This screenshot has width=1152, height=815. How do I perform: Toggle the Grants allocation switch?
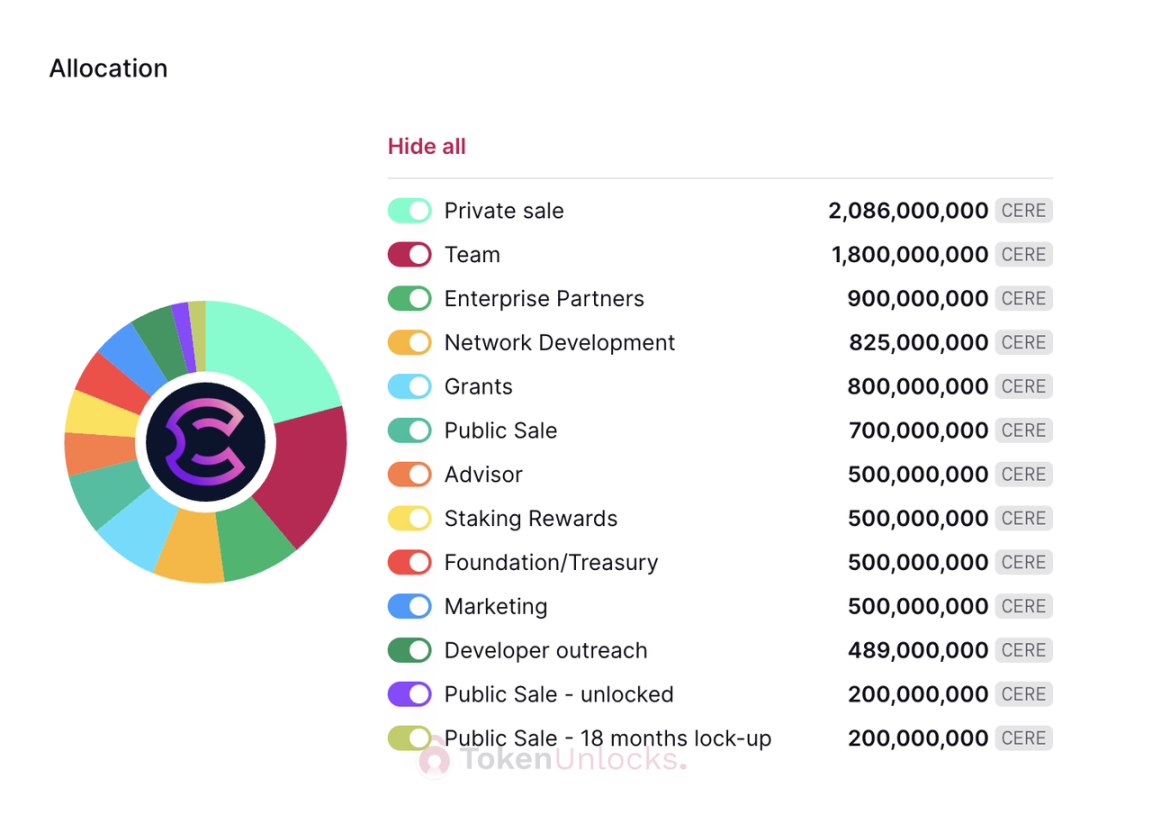pos(409,387)
